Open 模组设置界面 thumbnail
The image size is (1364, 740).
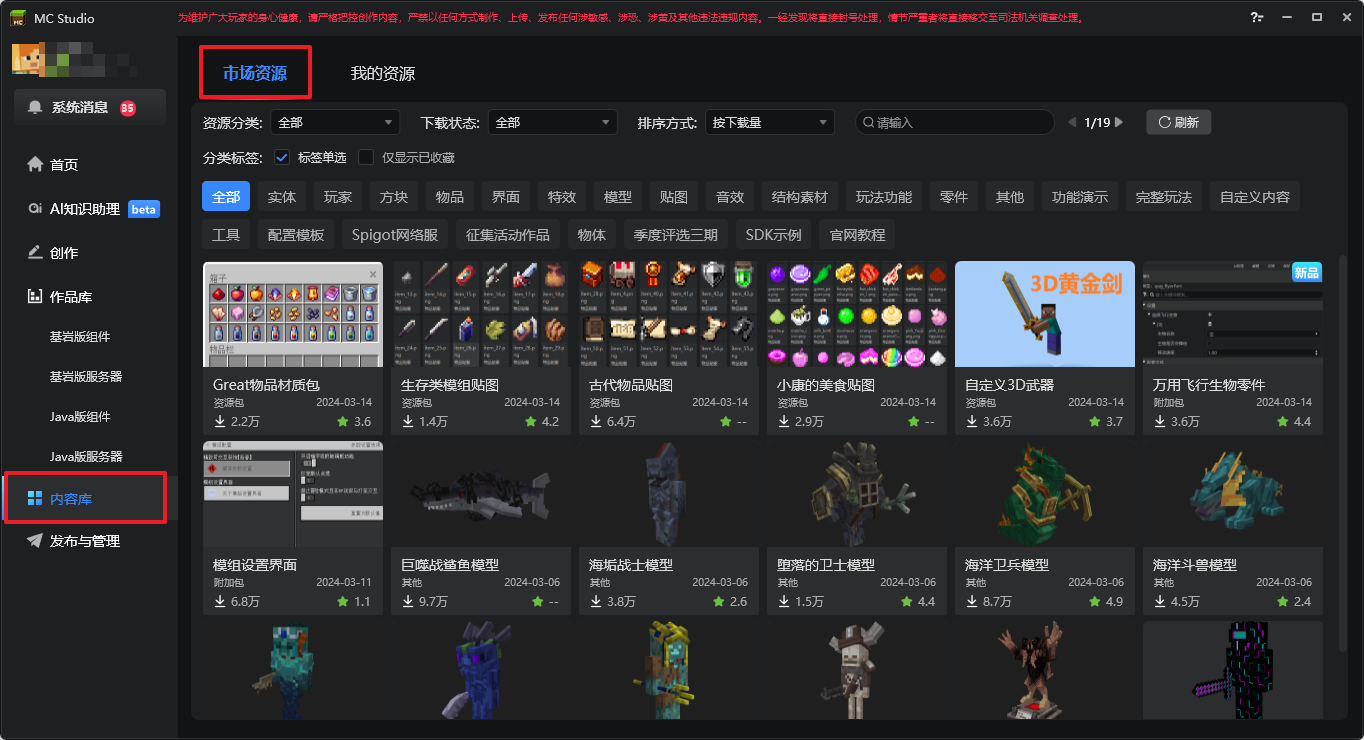[293, 494]
